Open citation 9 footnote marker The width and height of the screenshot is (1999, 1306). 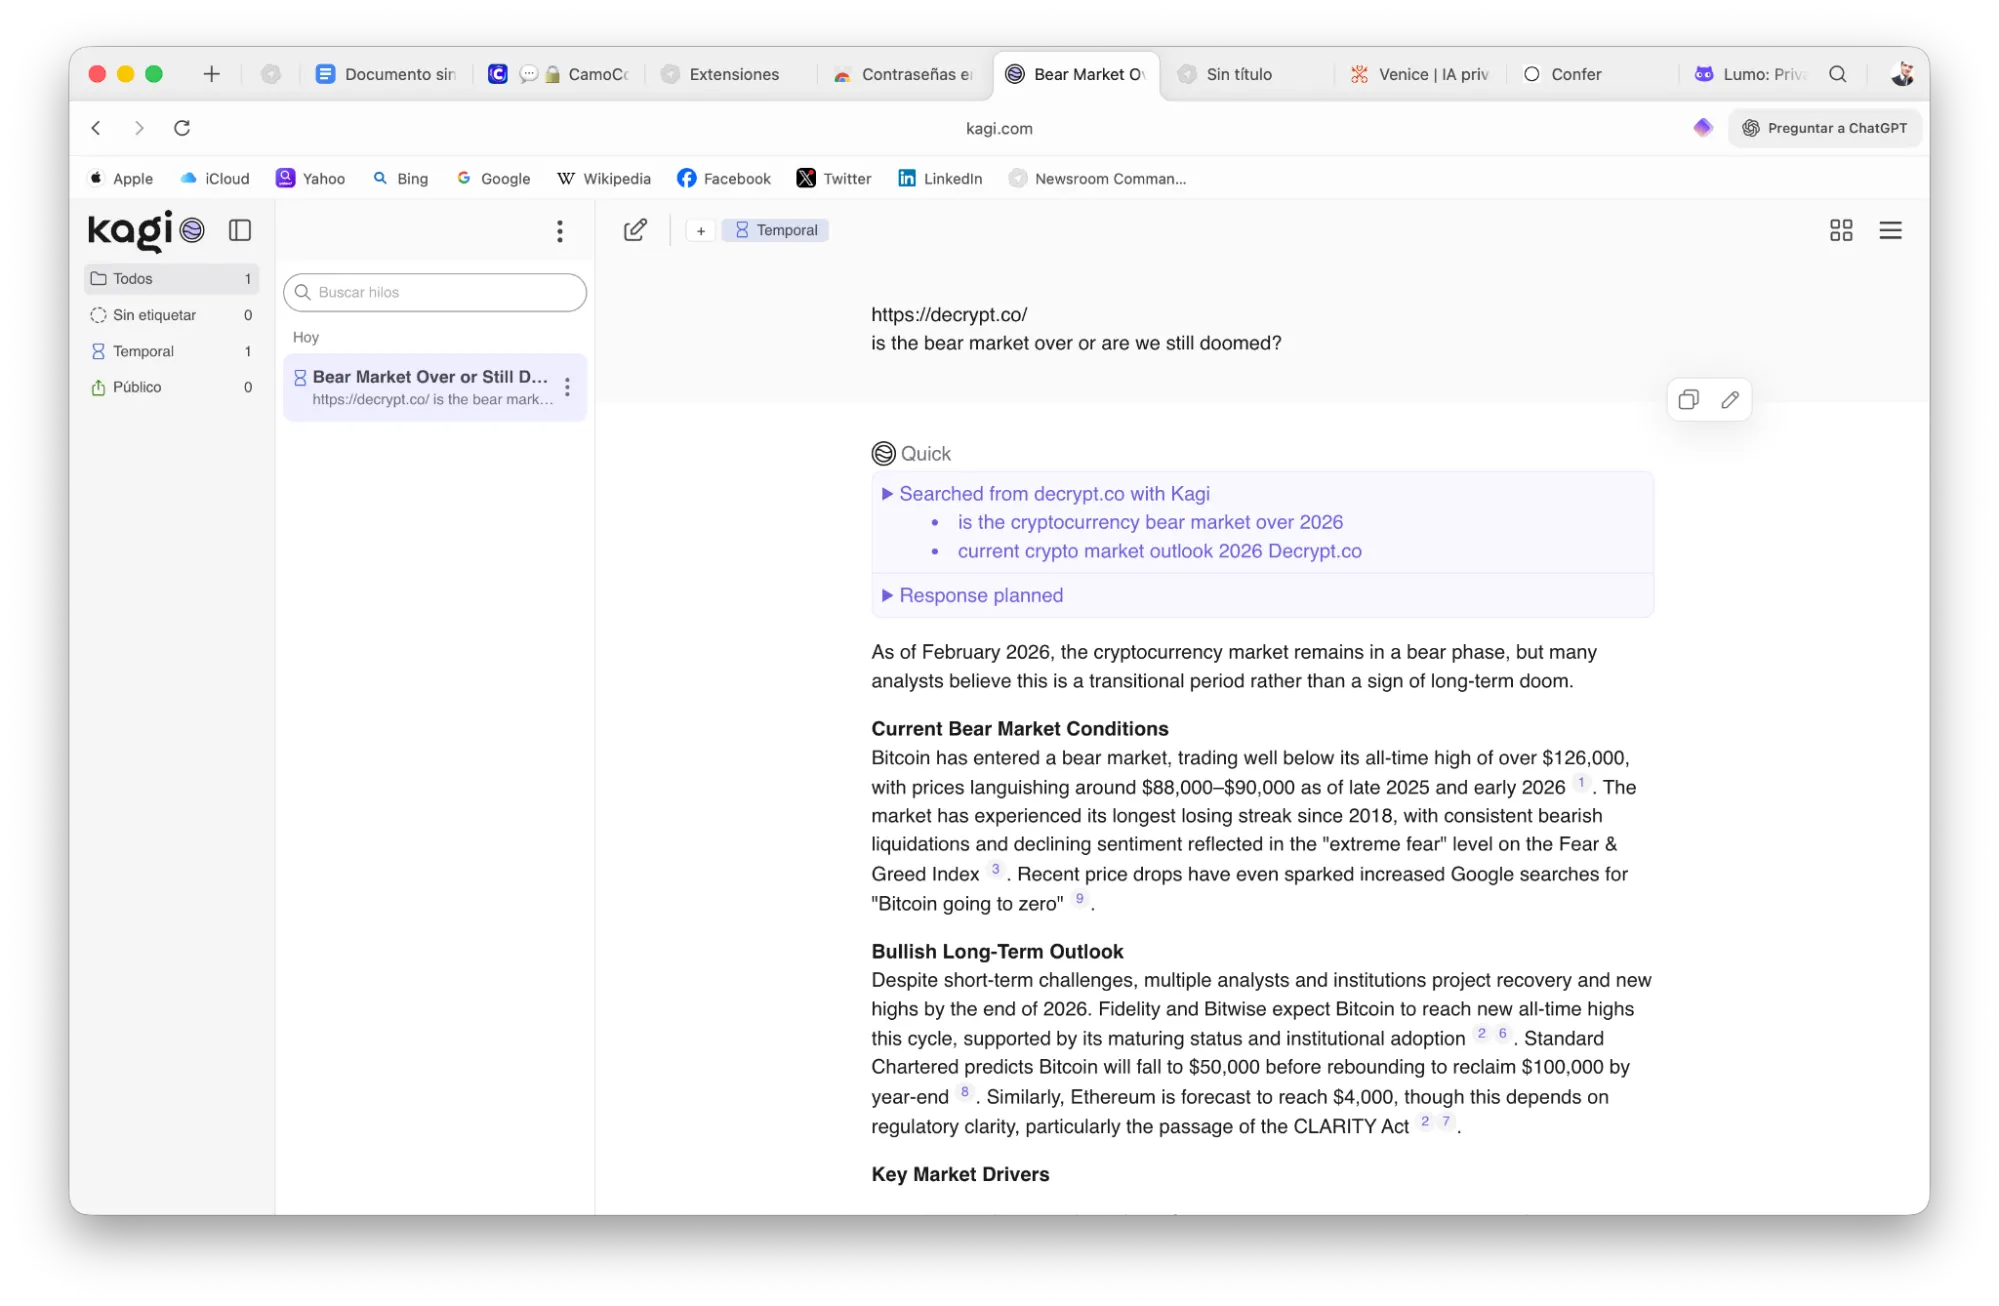point(1079,898)
